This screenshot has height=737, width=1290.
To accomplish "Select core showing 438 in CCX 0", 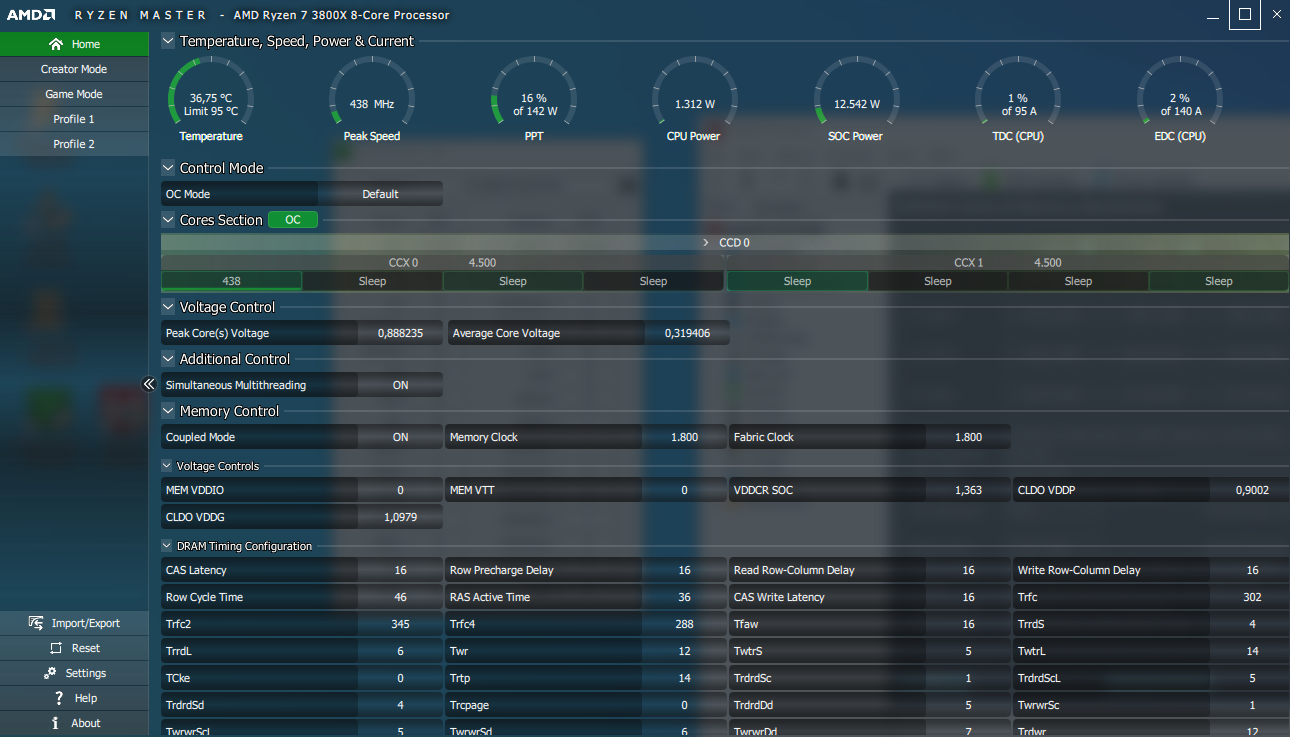I will coord(231,281).
